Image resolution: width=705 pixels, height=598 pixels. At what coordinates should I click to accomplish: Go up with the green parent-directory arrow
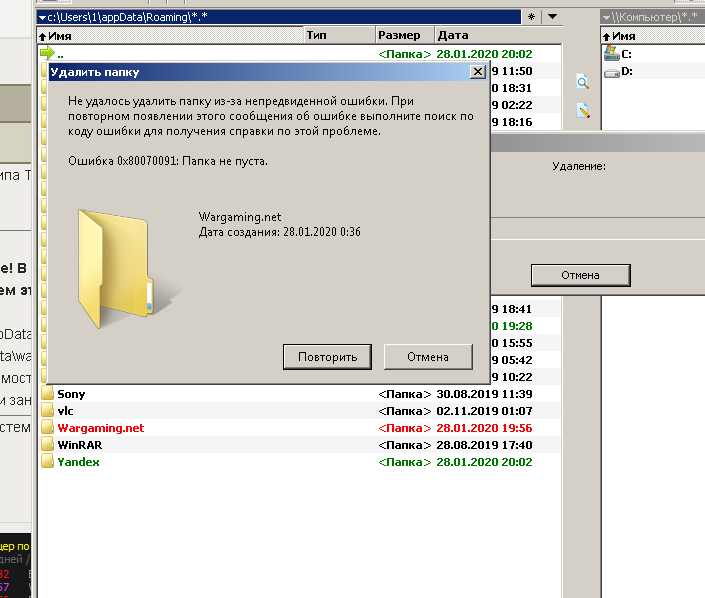[x=47, y=53]
